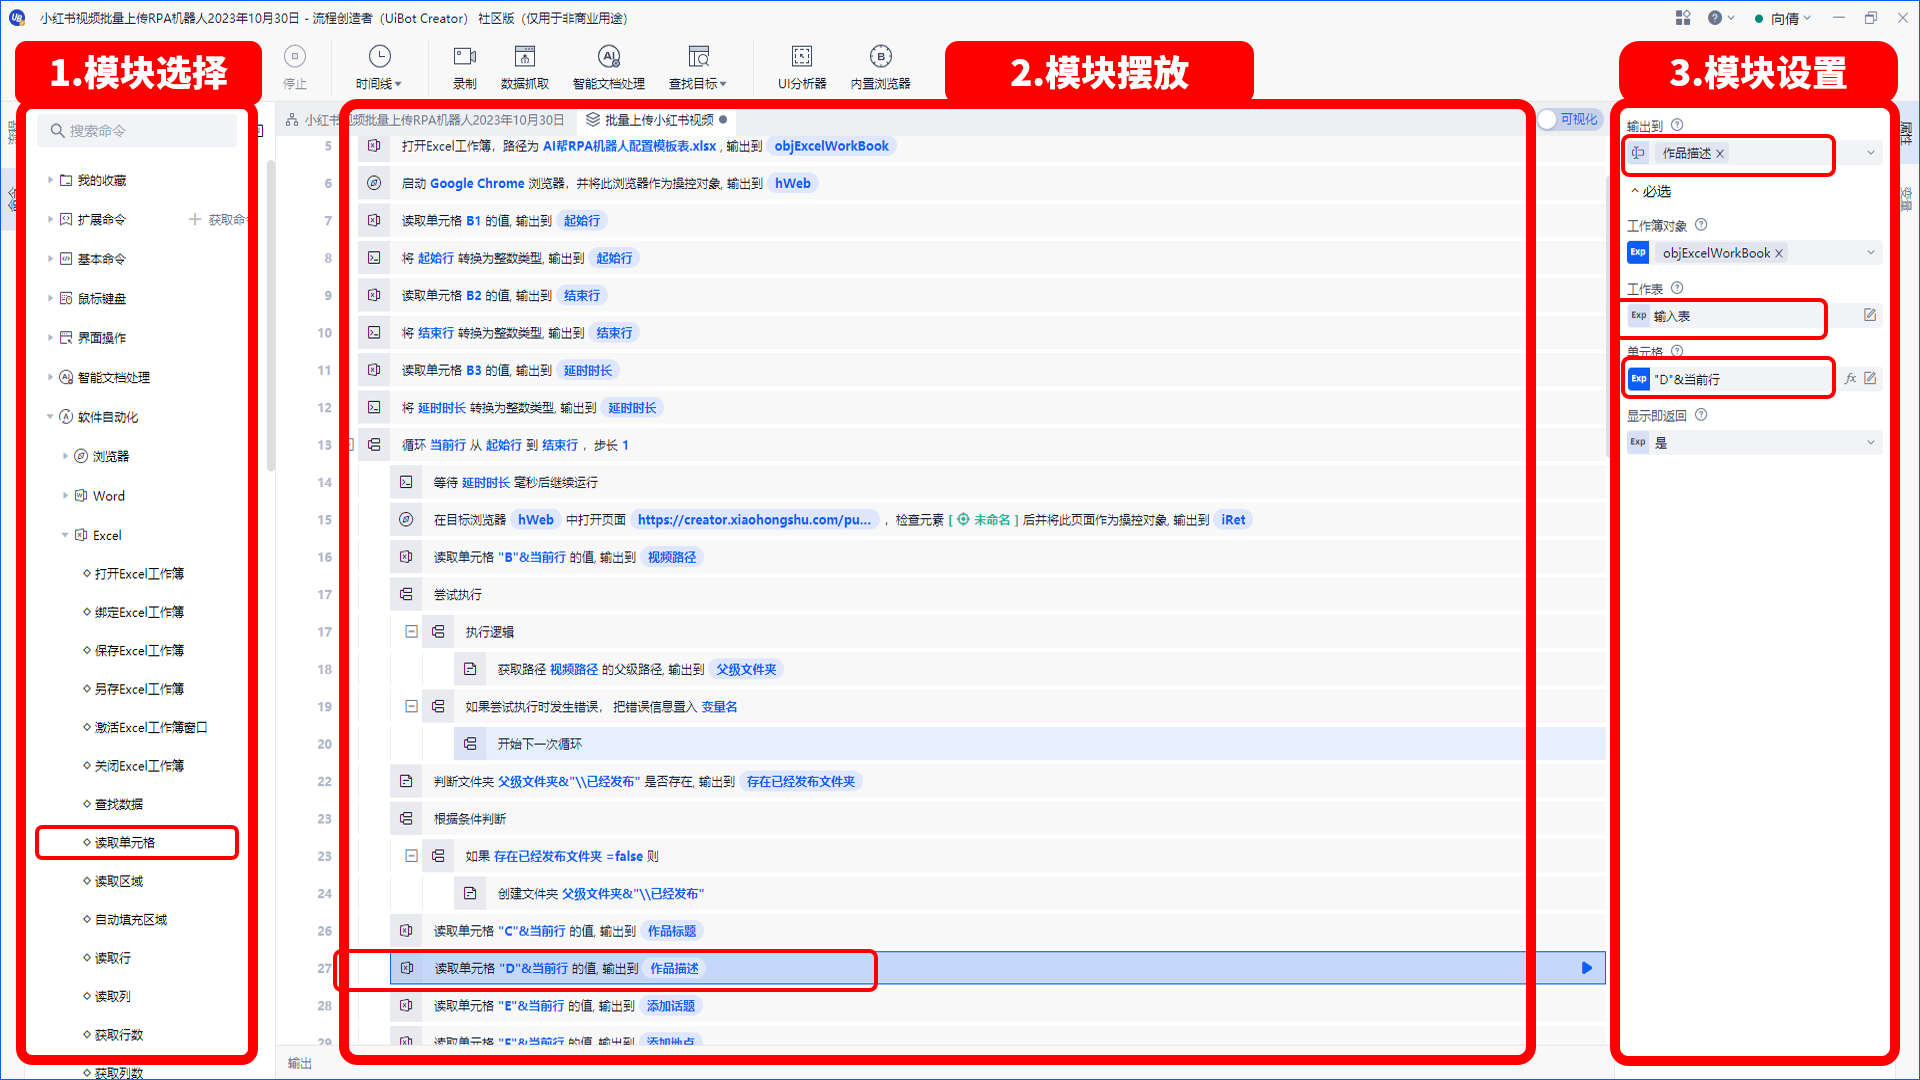Open the xiaohongshu creator URL on row 15
The width and height of the screenshot is (1920, 1080).
tap(754, 520)
